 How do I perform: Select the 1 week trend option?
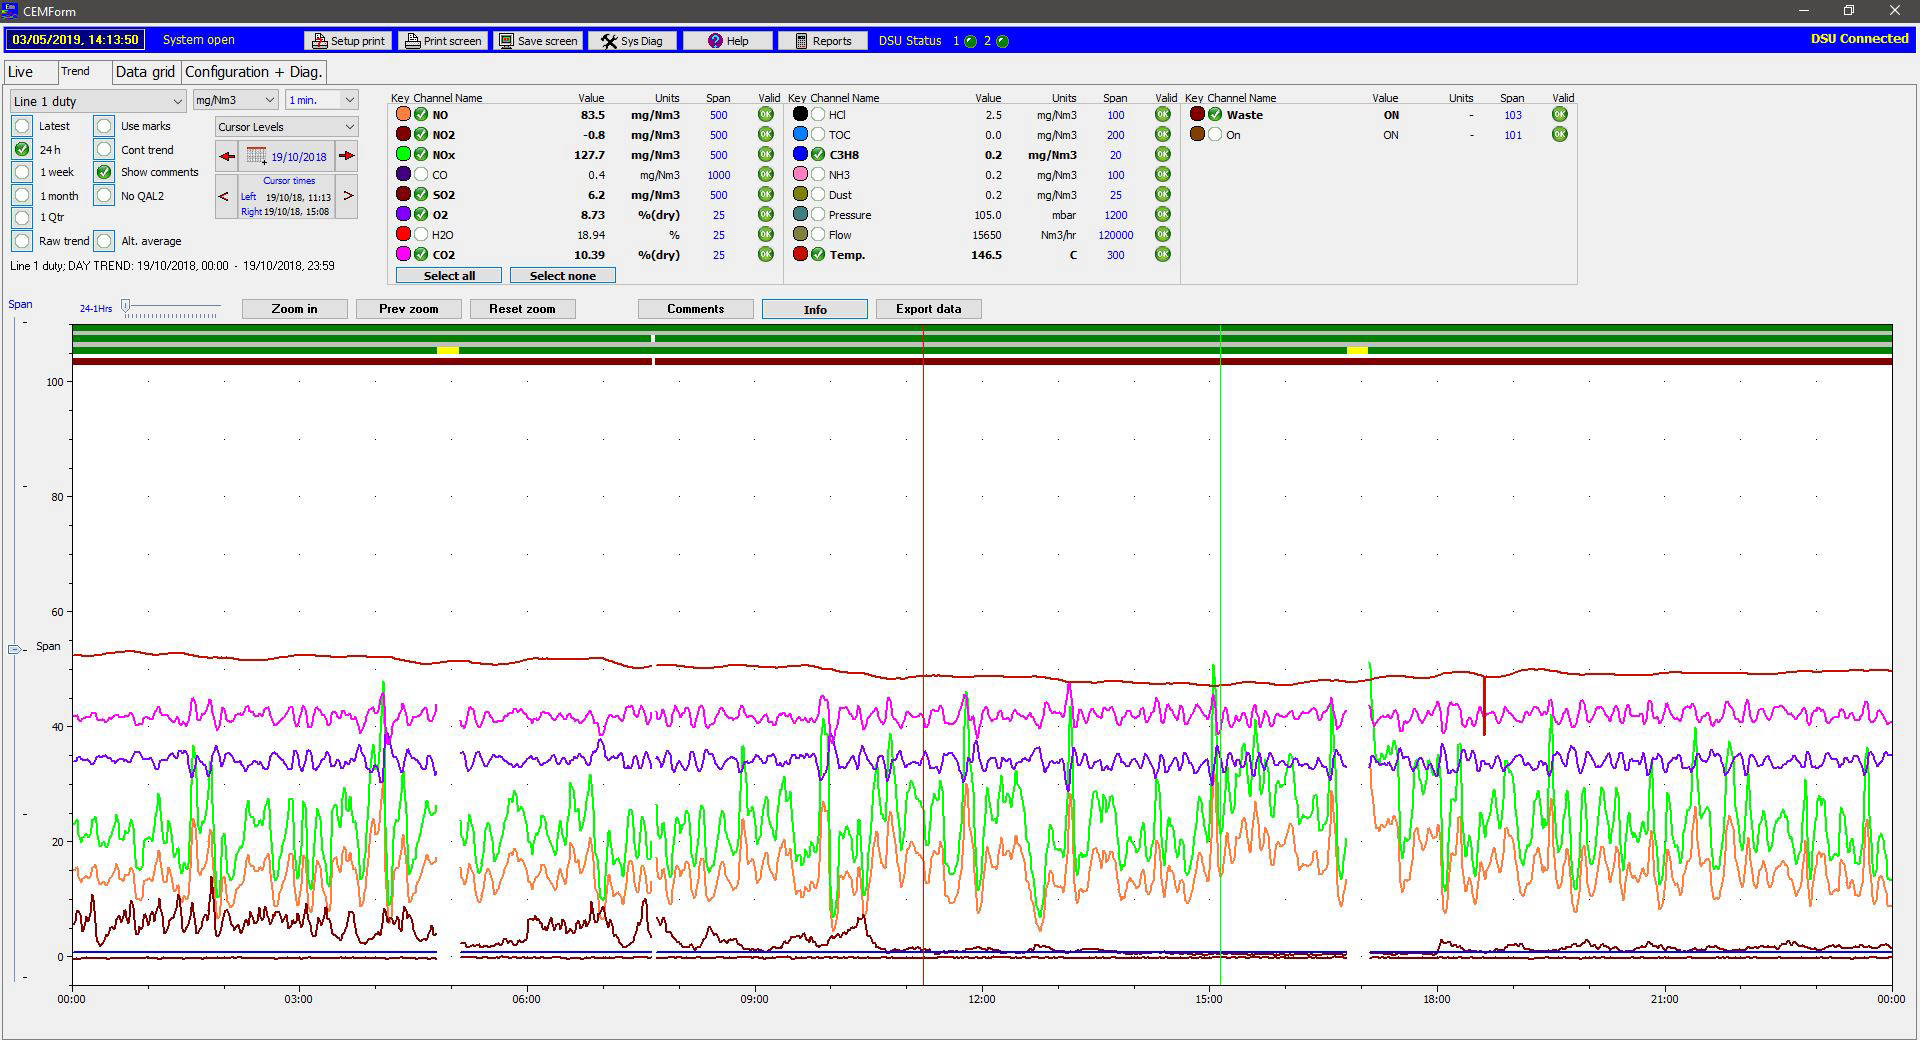pyautogui.click(x=22, y=172)
